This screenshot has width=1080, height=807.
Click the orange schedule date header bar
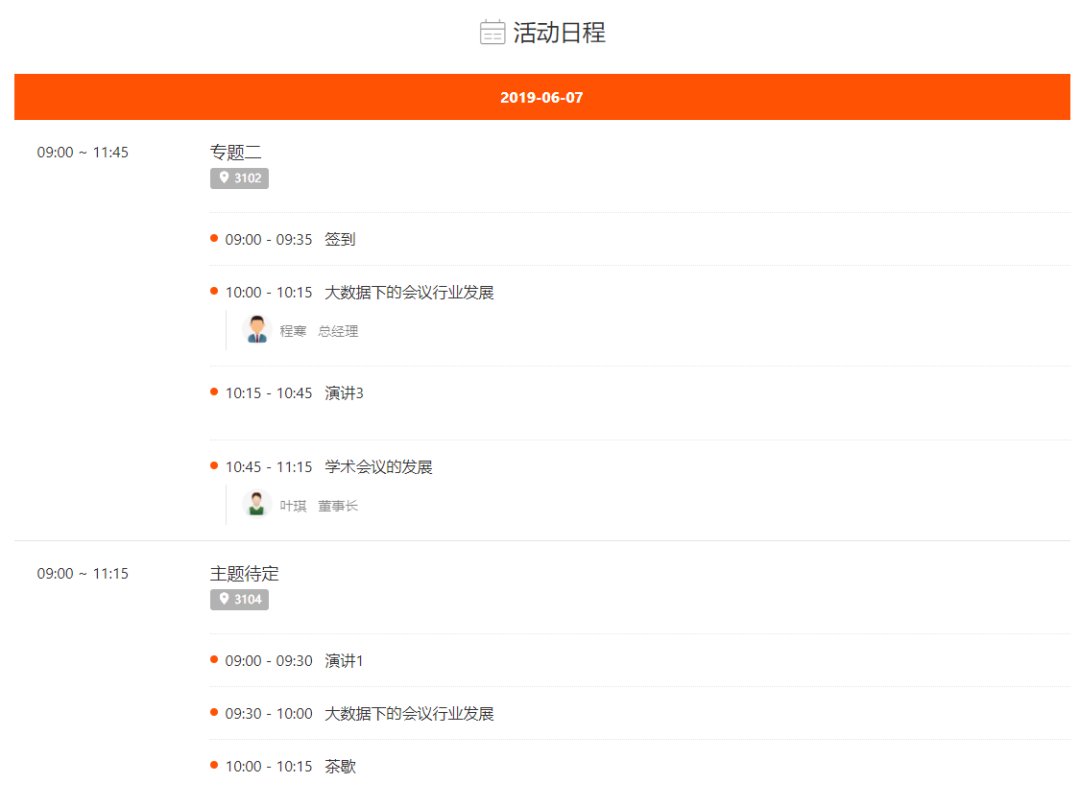[540, 97]
